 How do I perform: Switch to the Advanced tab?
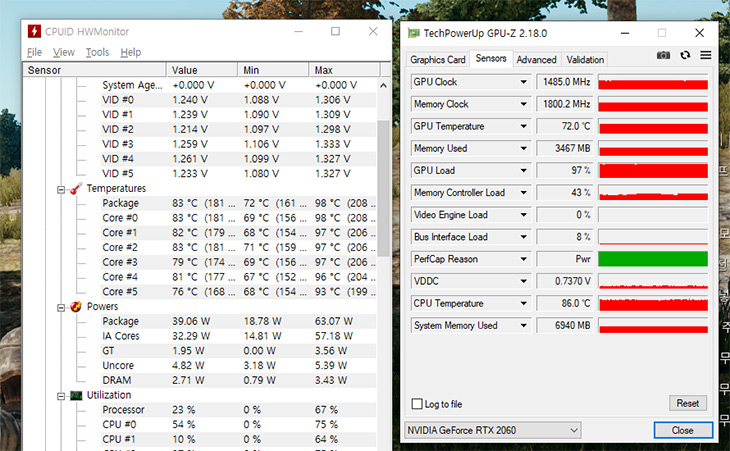point(536,60)
